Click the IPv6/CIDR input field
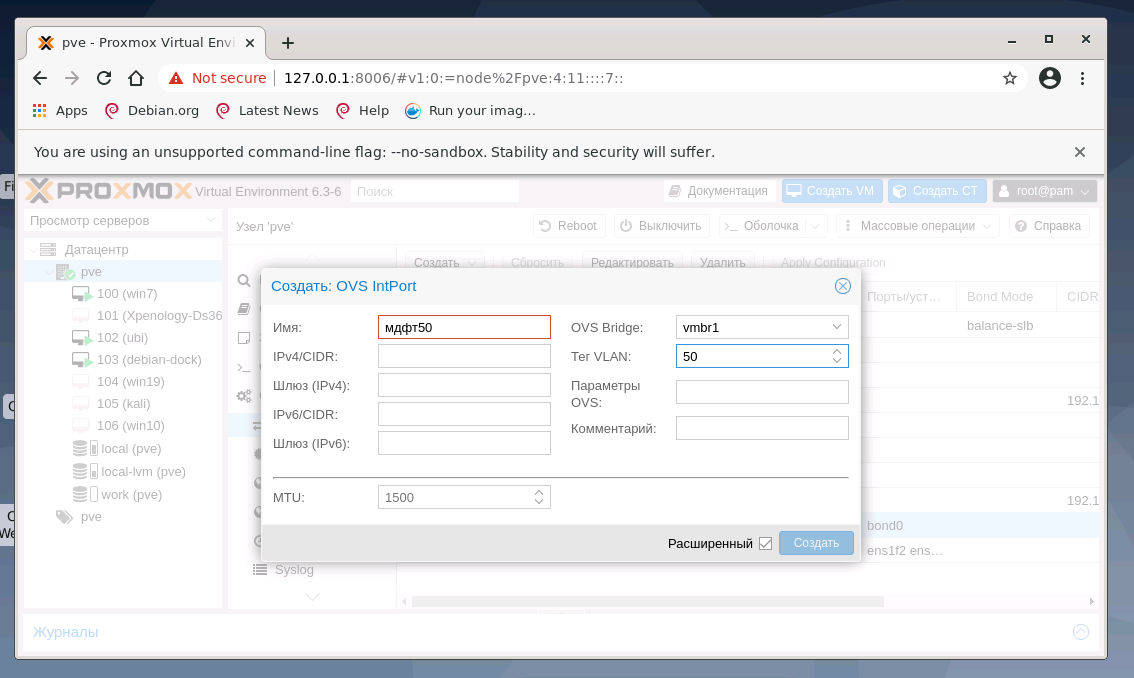Screen dimensions: 1134x678 pos(464,414)
